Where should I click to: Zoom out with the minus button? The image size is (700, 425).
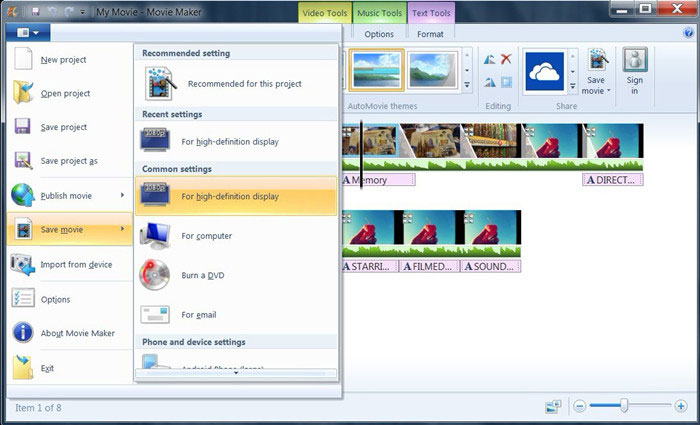579,406
